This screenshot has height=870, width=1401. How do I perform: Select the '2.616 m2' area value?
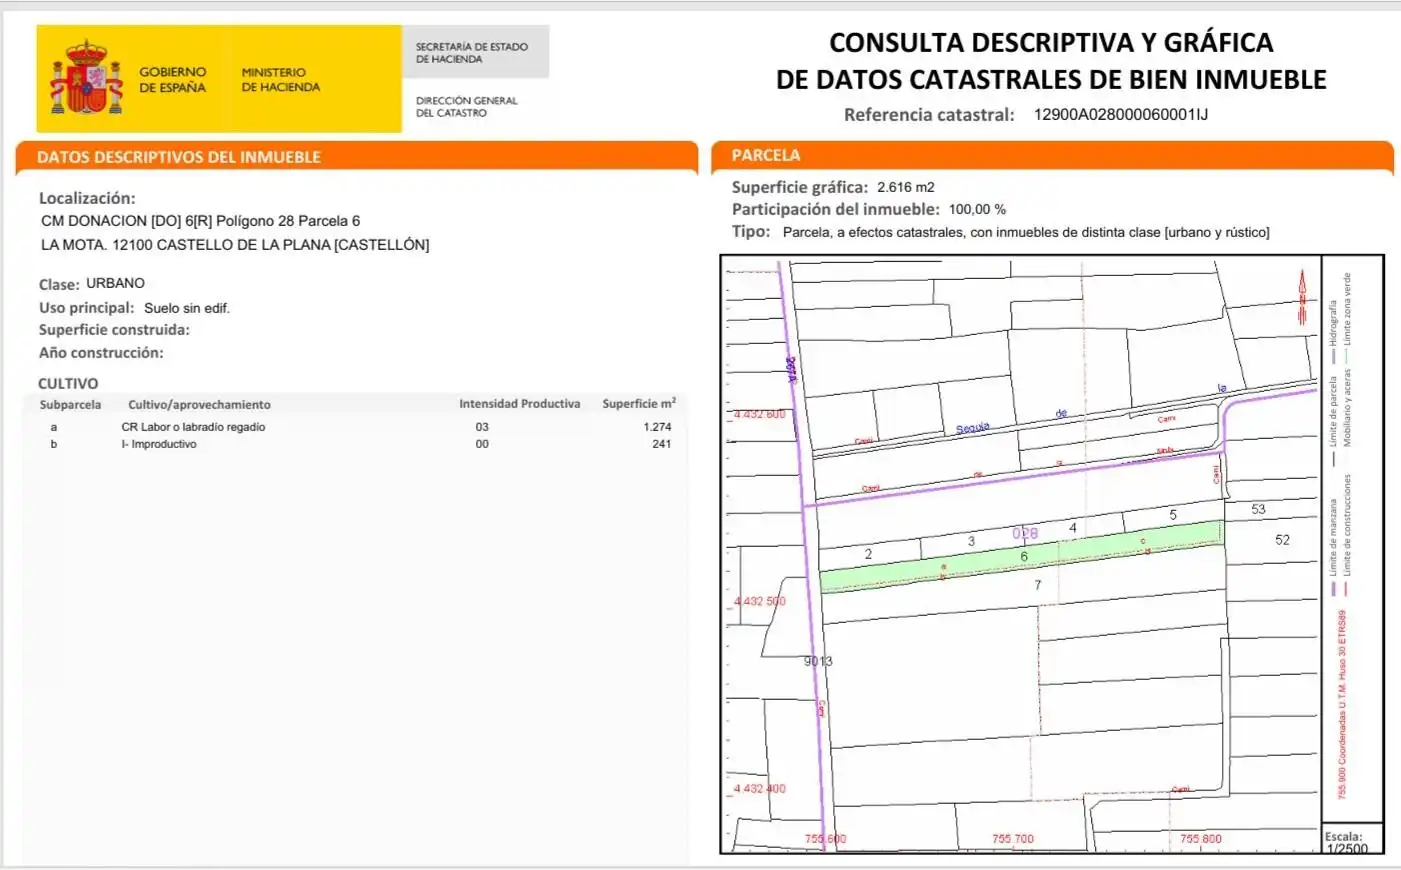click(906, 187)
